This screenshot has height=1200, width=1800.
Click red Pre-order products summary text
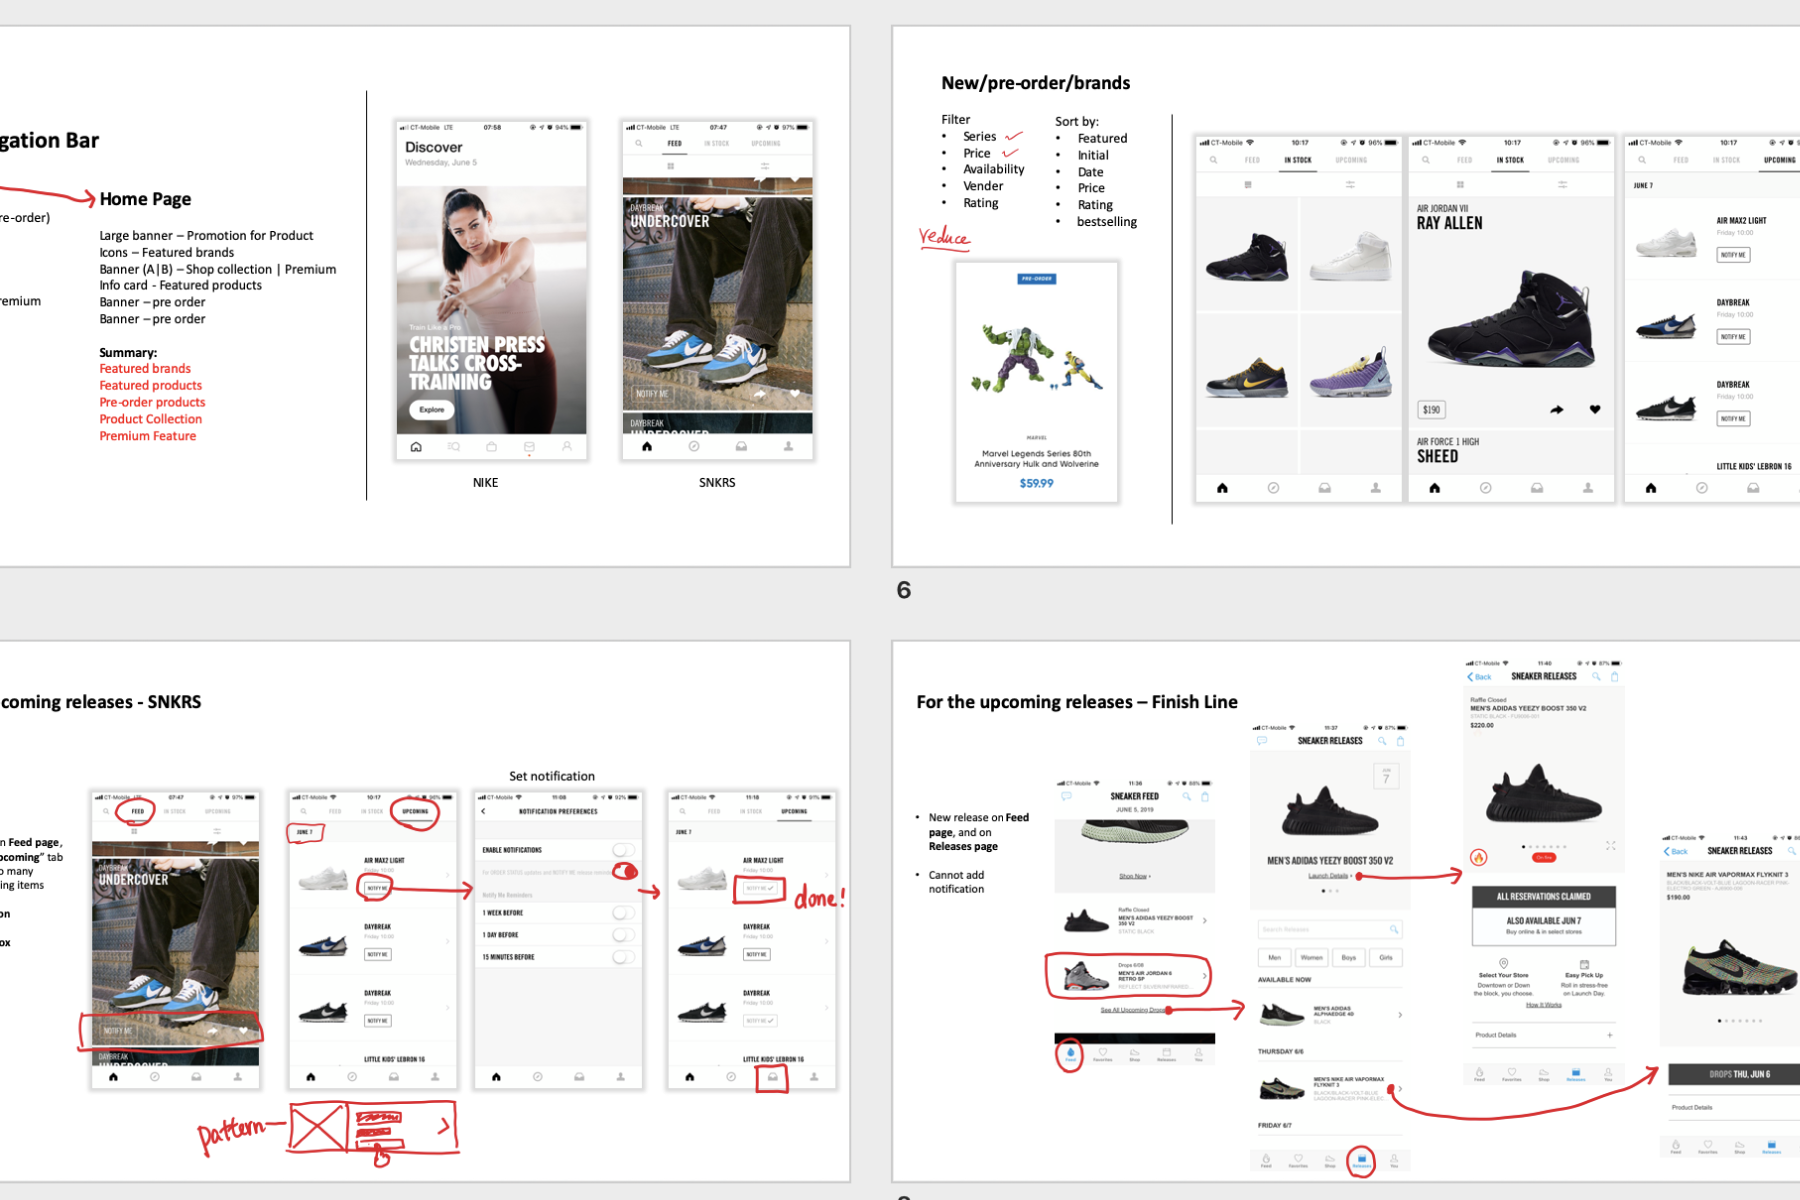[x=152, y=402]
